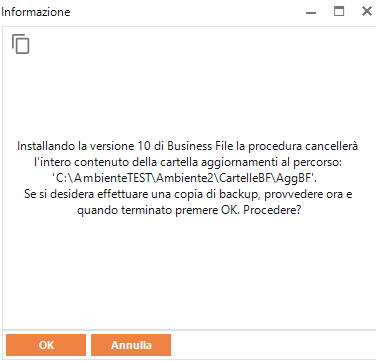Close the Informazione dialog
The width and height of the screenshot is (376, 361).
coord(367,11)
